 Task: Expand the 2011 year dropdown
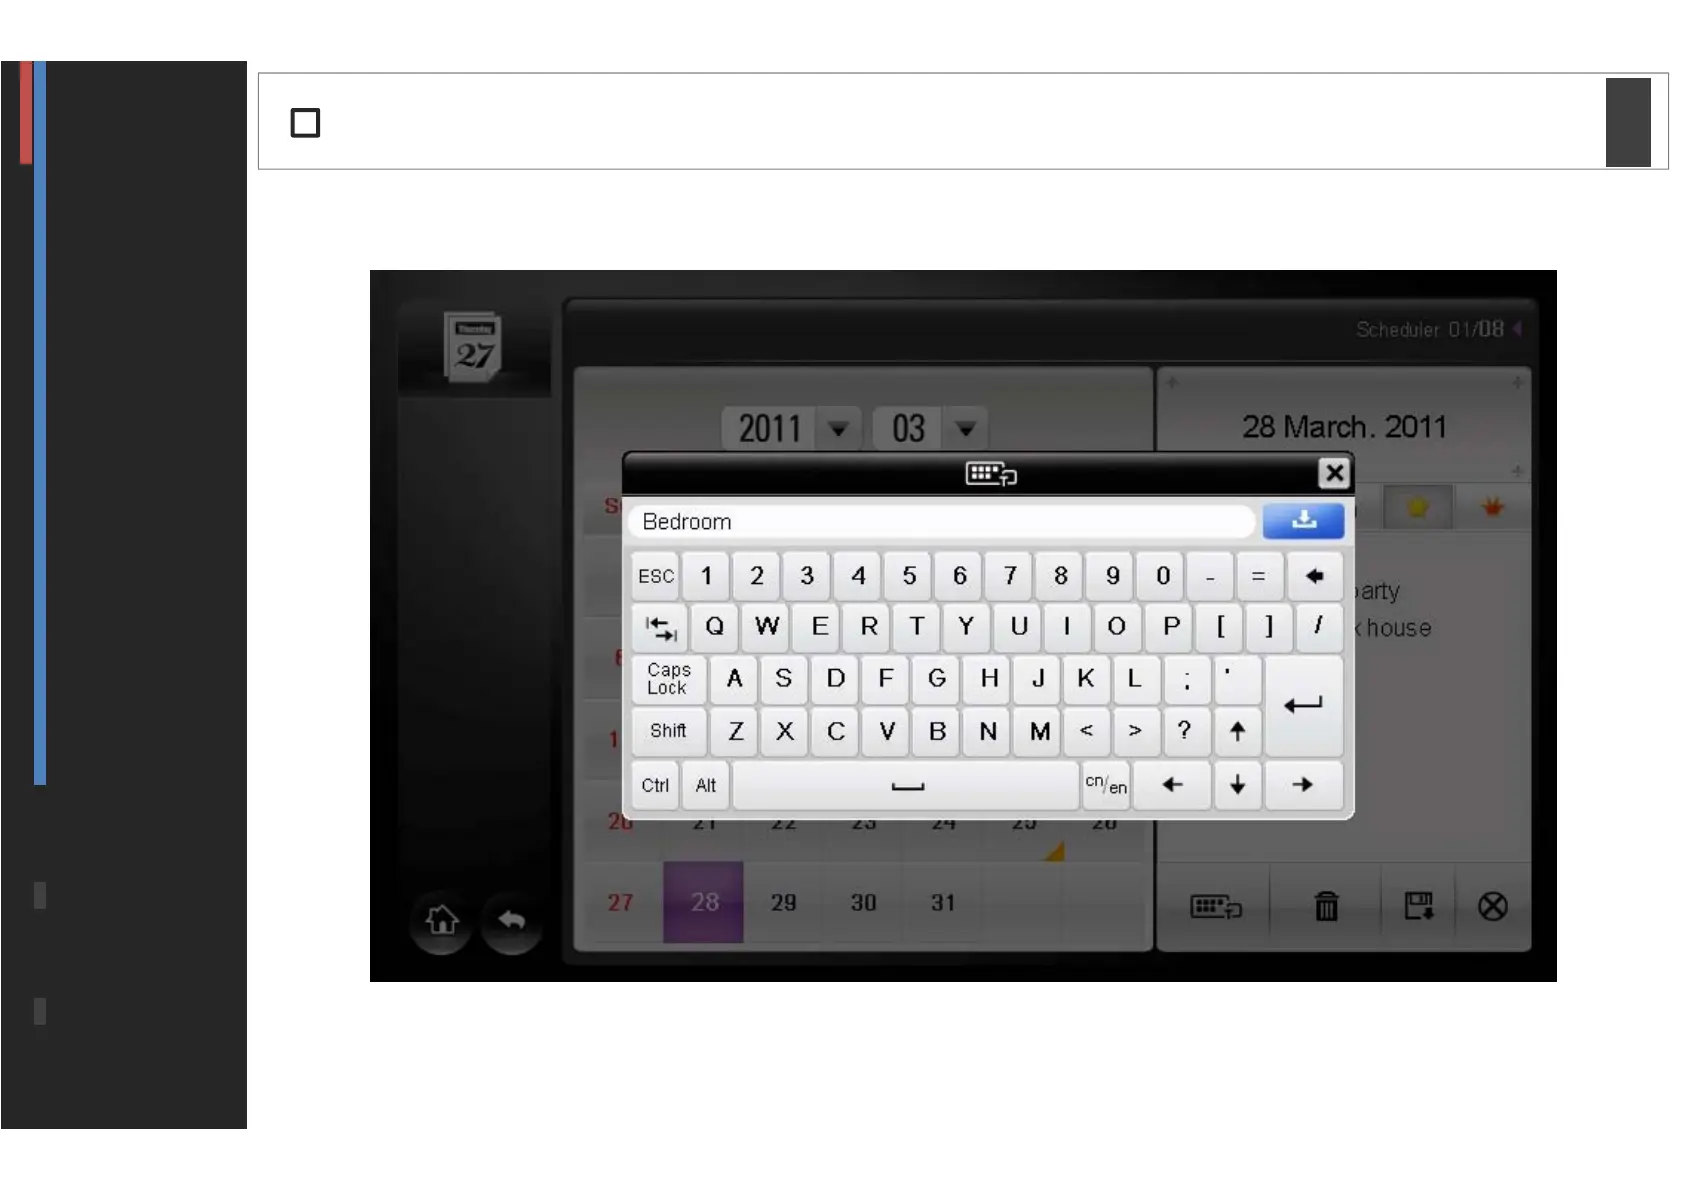pos(839,429)
